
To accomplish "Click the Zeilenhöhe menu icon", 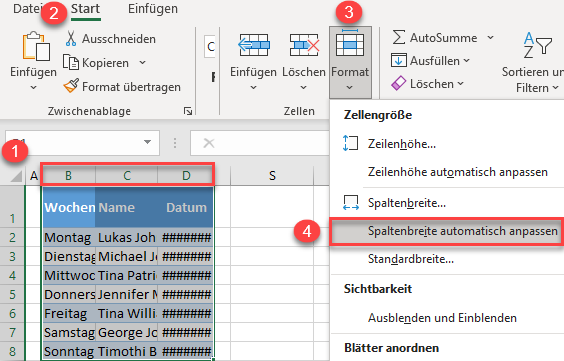I will (350, 143).
